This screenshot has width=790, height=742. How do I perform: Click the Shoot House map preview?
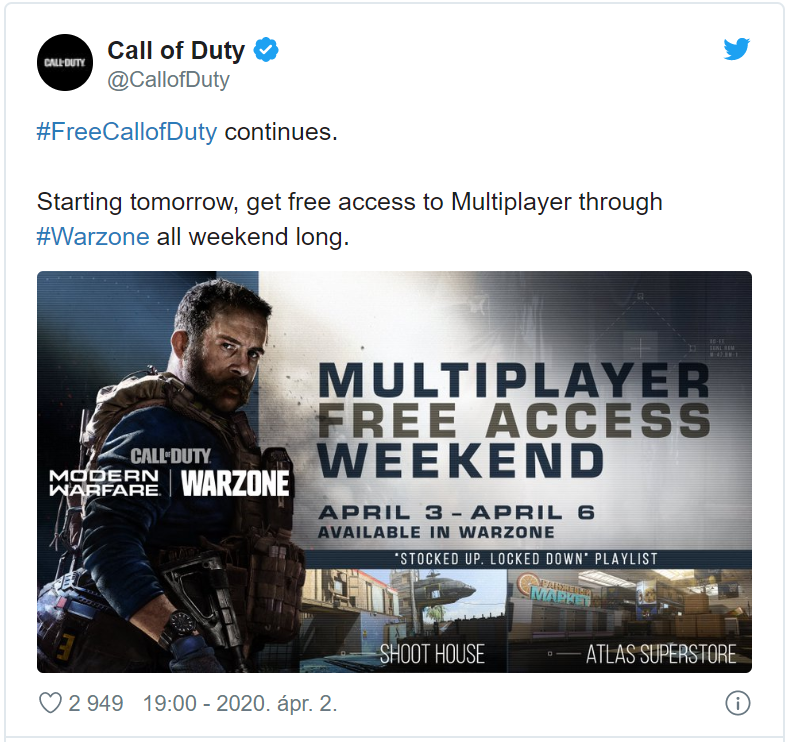tap(403, 621)
